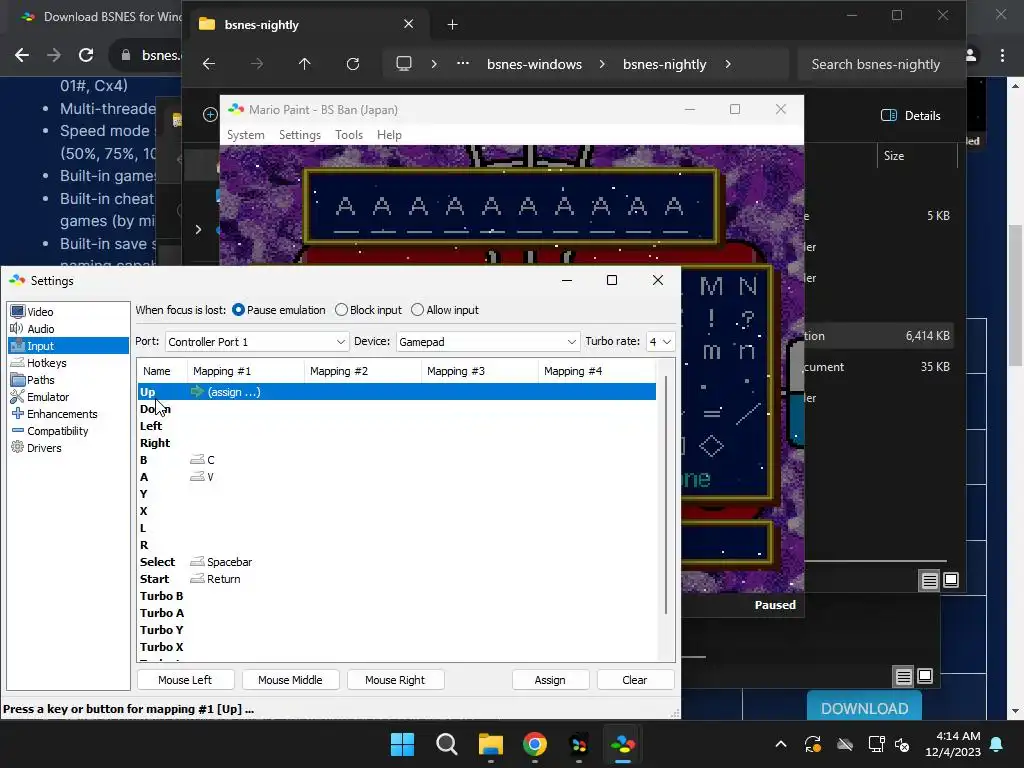Click the File Explorer back arrow
The width and height of the screenshot is (1024, 768).
209,64
